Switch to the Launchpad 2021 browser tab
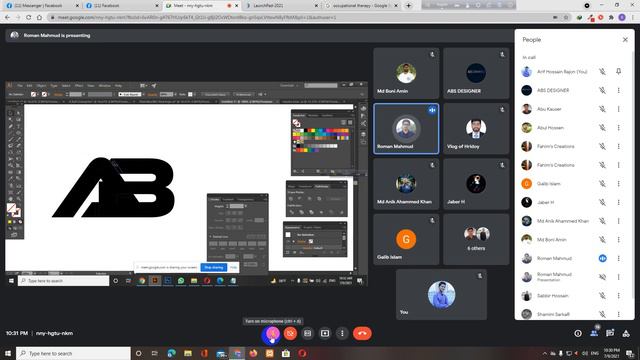This screenshot has width=640, height=360. pos(281,6)
